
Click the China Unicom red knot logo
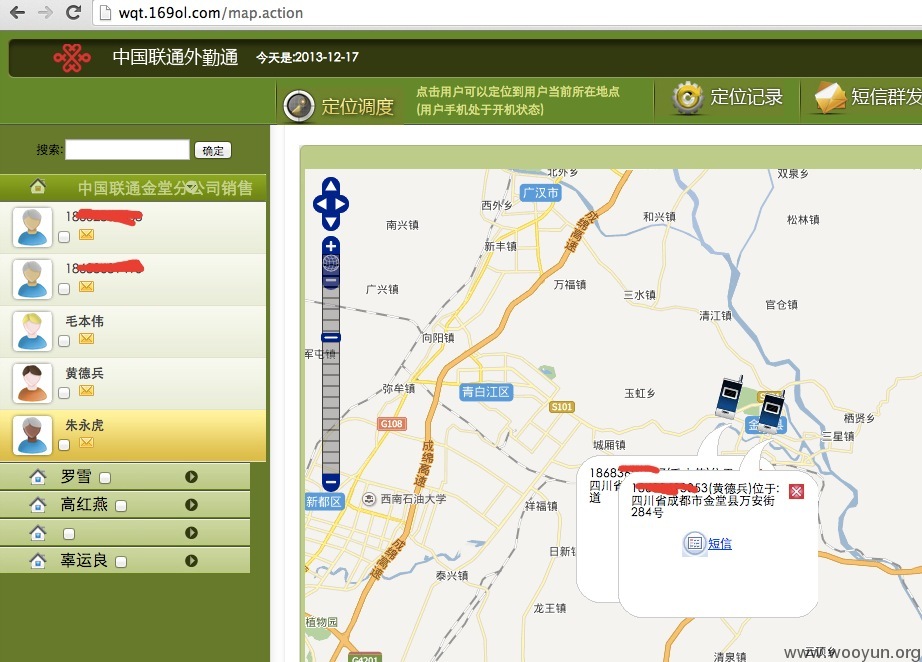(72, 58)
